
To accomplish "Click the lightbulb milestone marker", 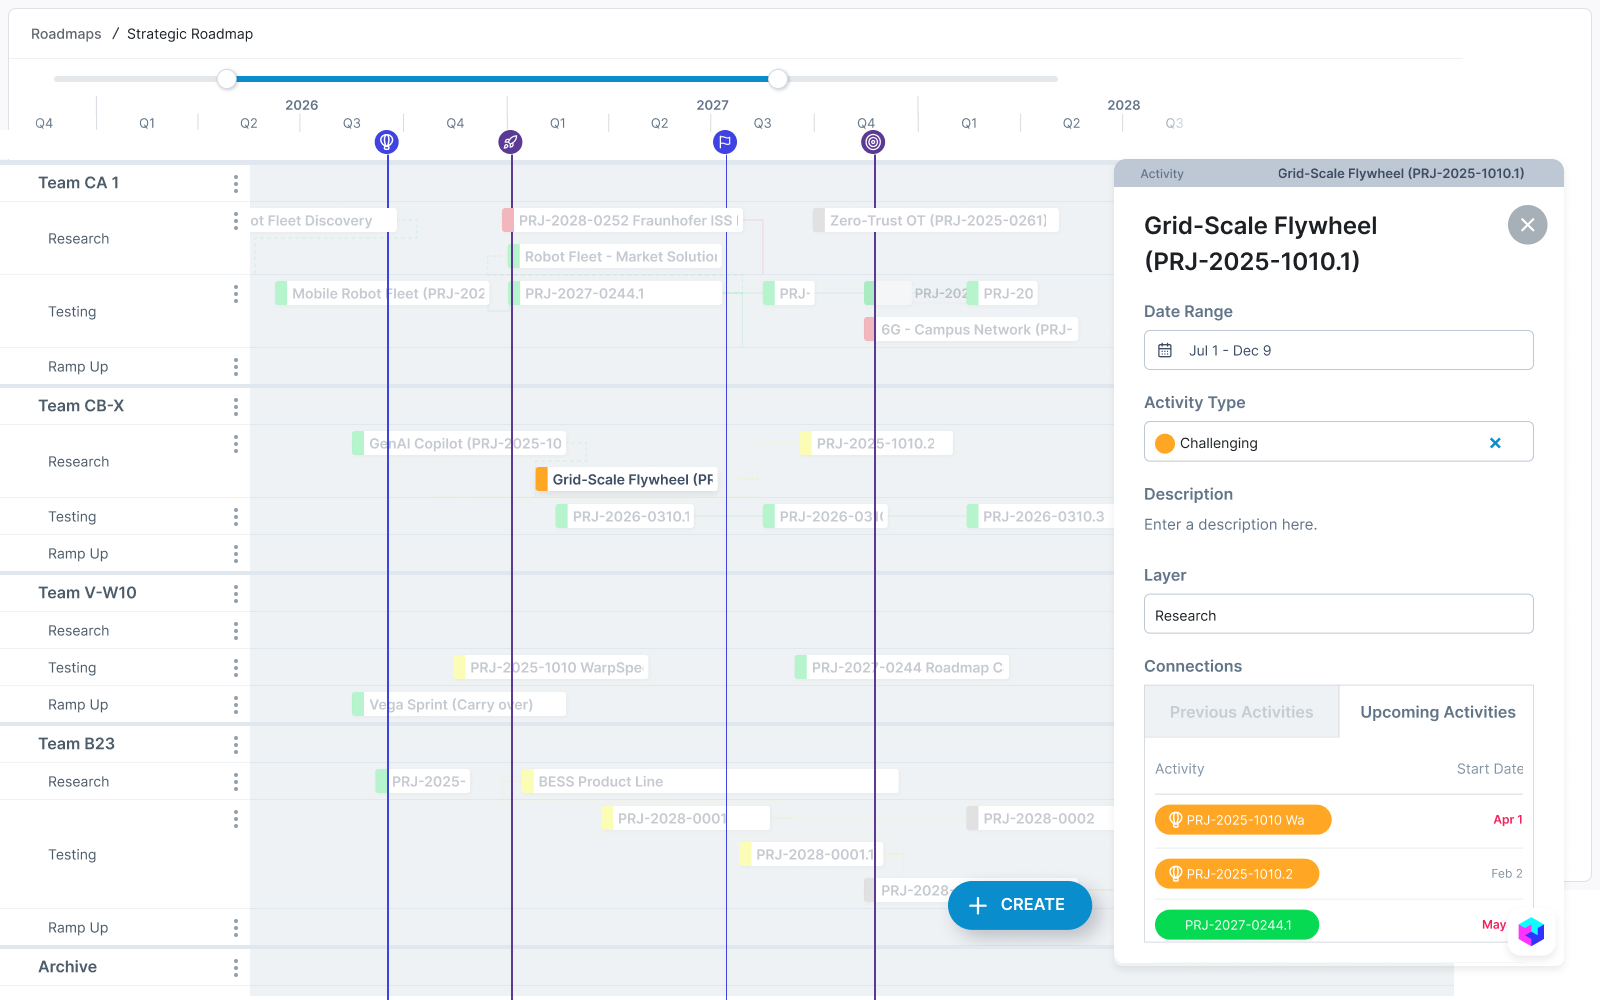I will click(x=387, y=142).
